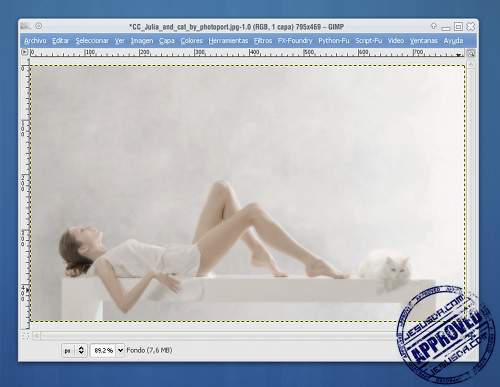Open the Filtros menu

[263, 41]
